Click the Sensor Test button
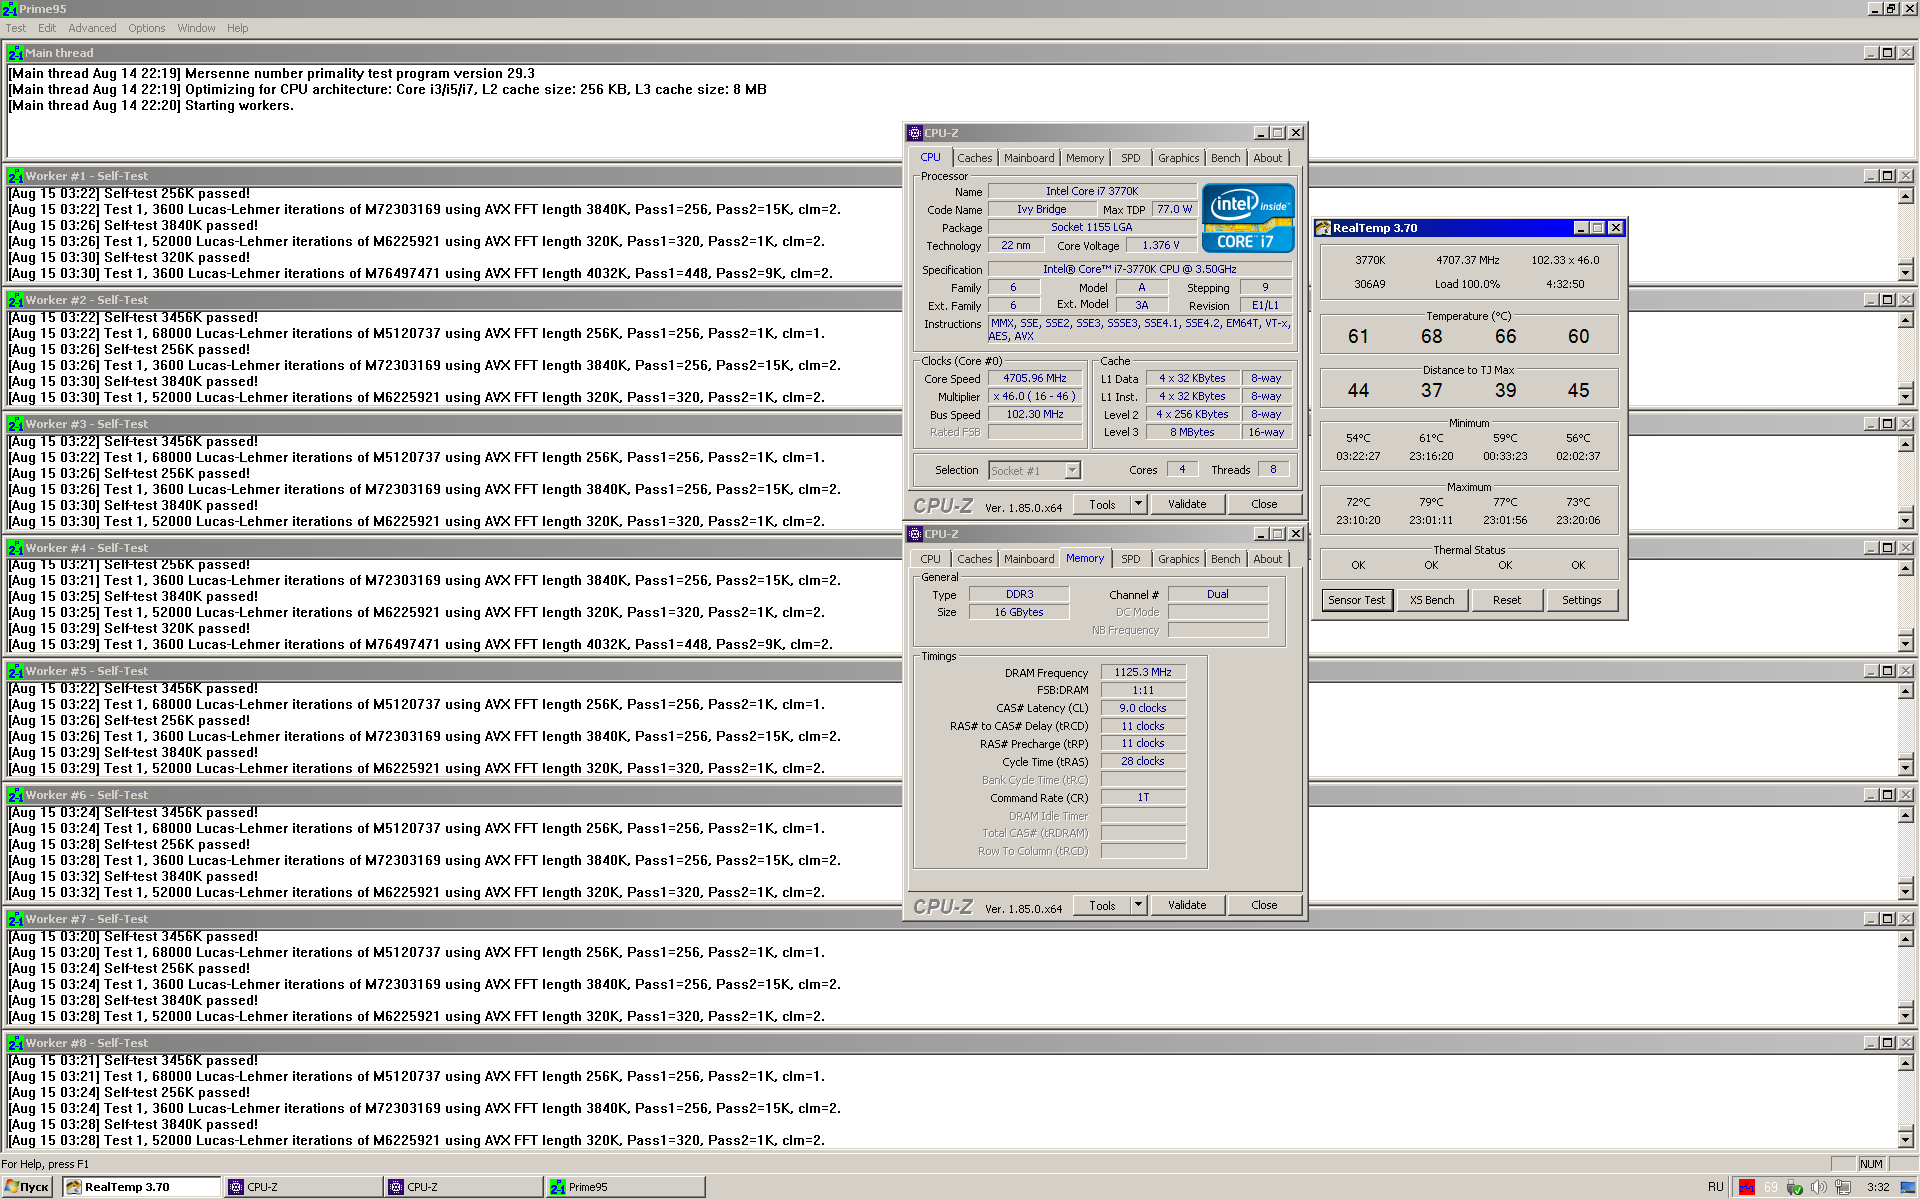 point(1356,600)
